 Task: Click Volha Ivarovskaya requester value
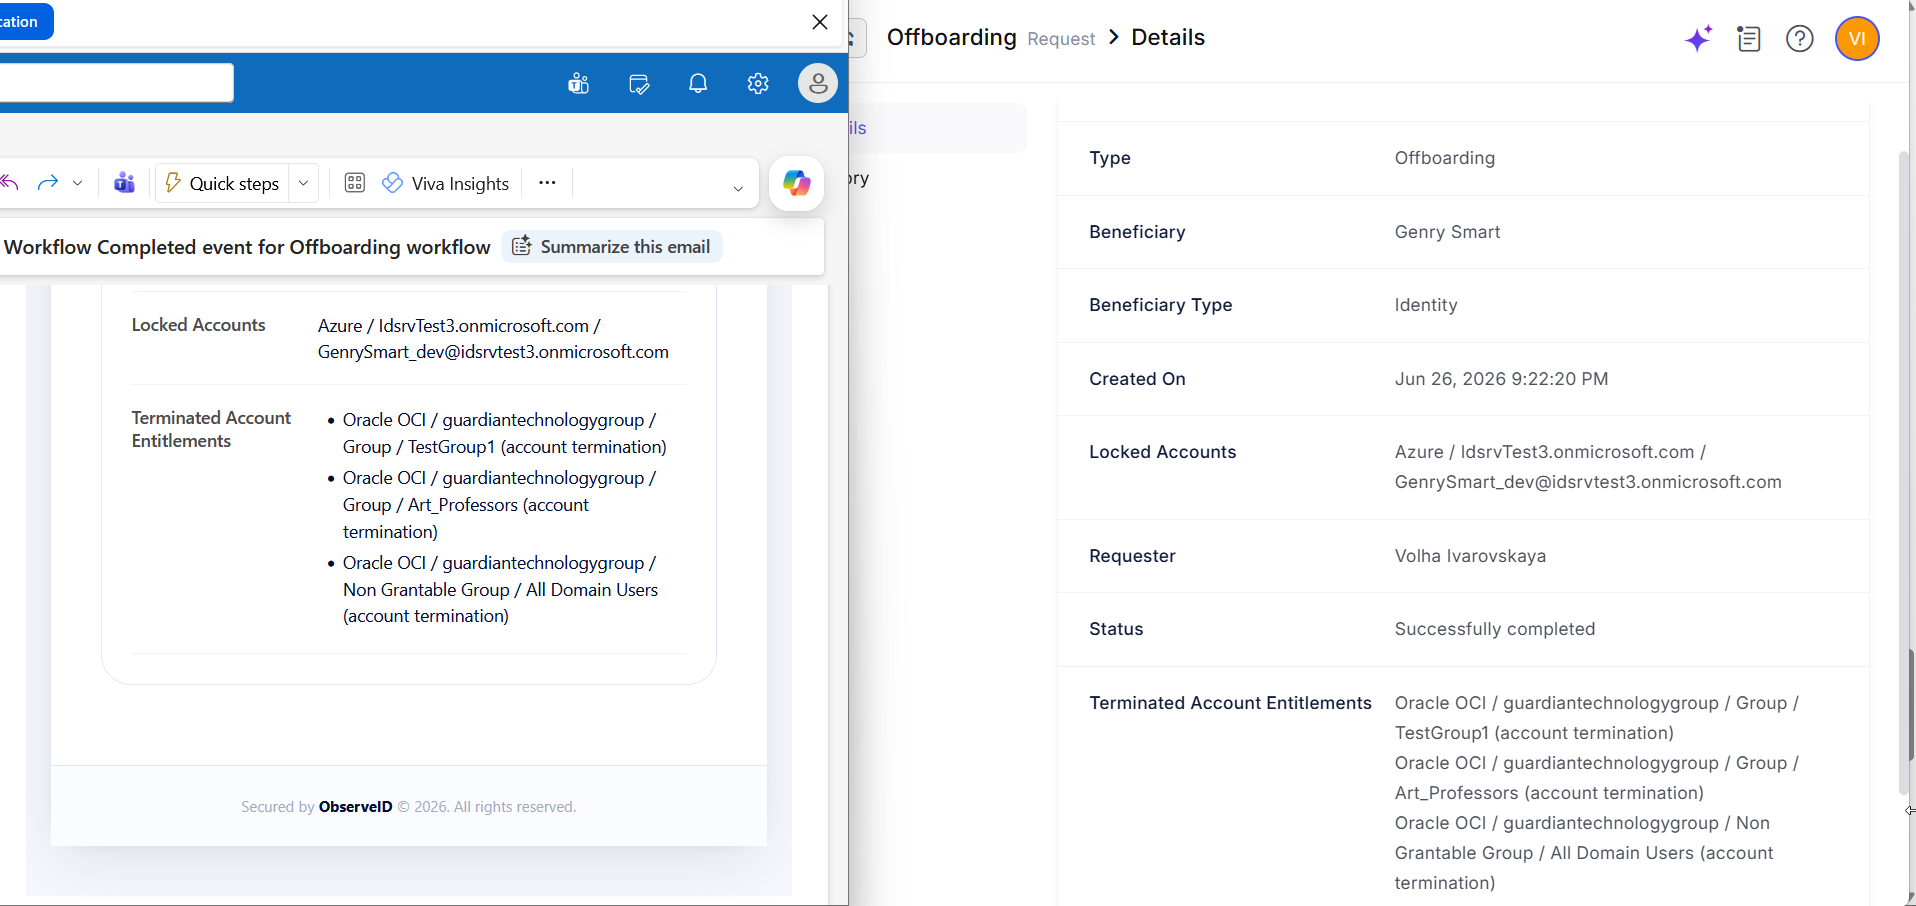(x=1470, y=556)
